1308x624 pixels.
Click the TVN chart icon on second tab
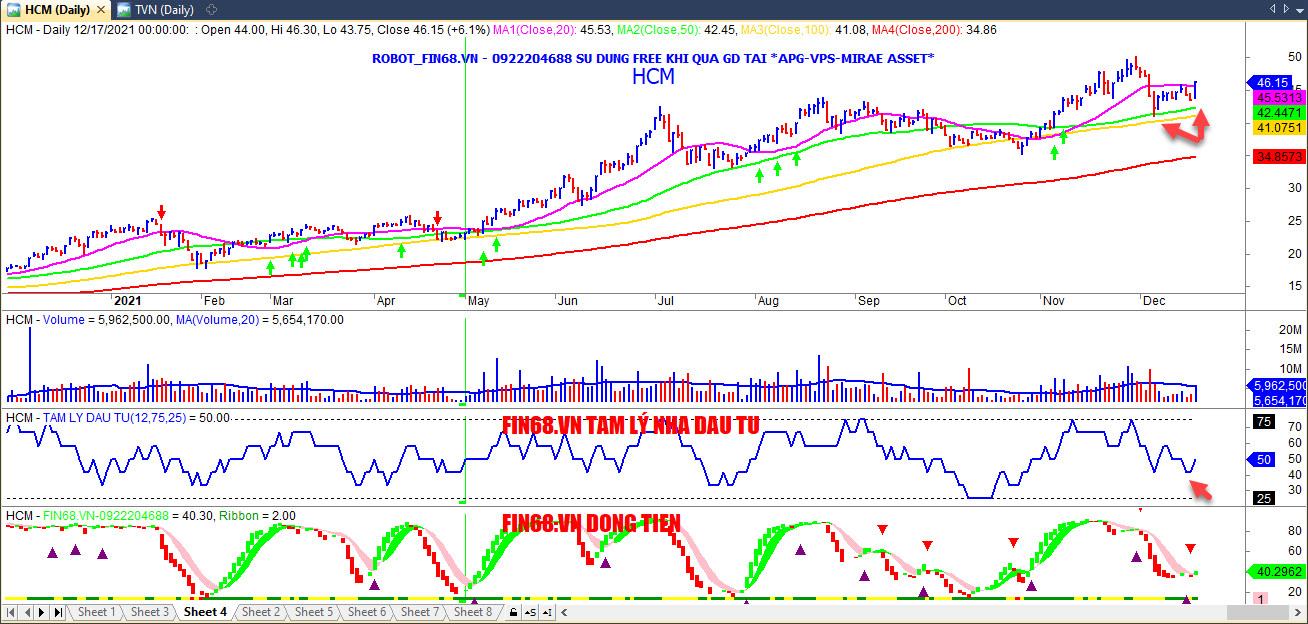tap(123, 10)
